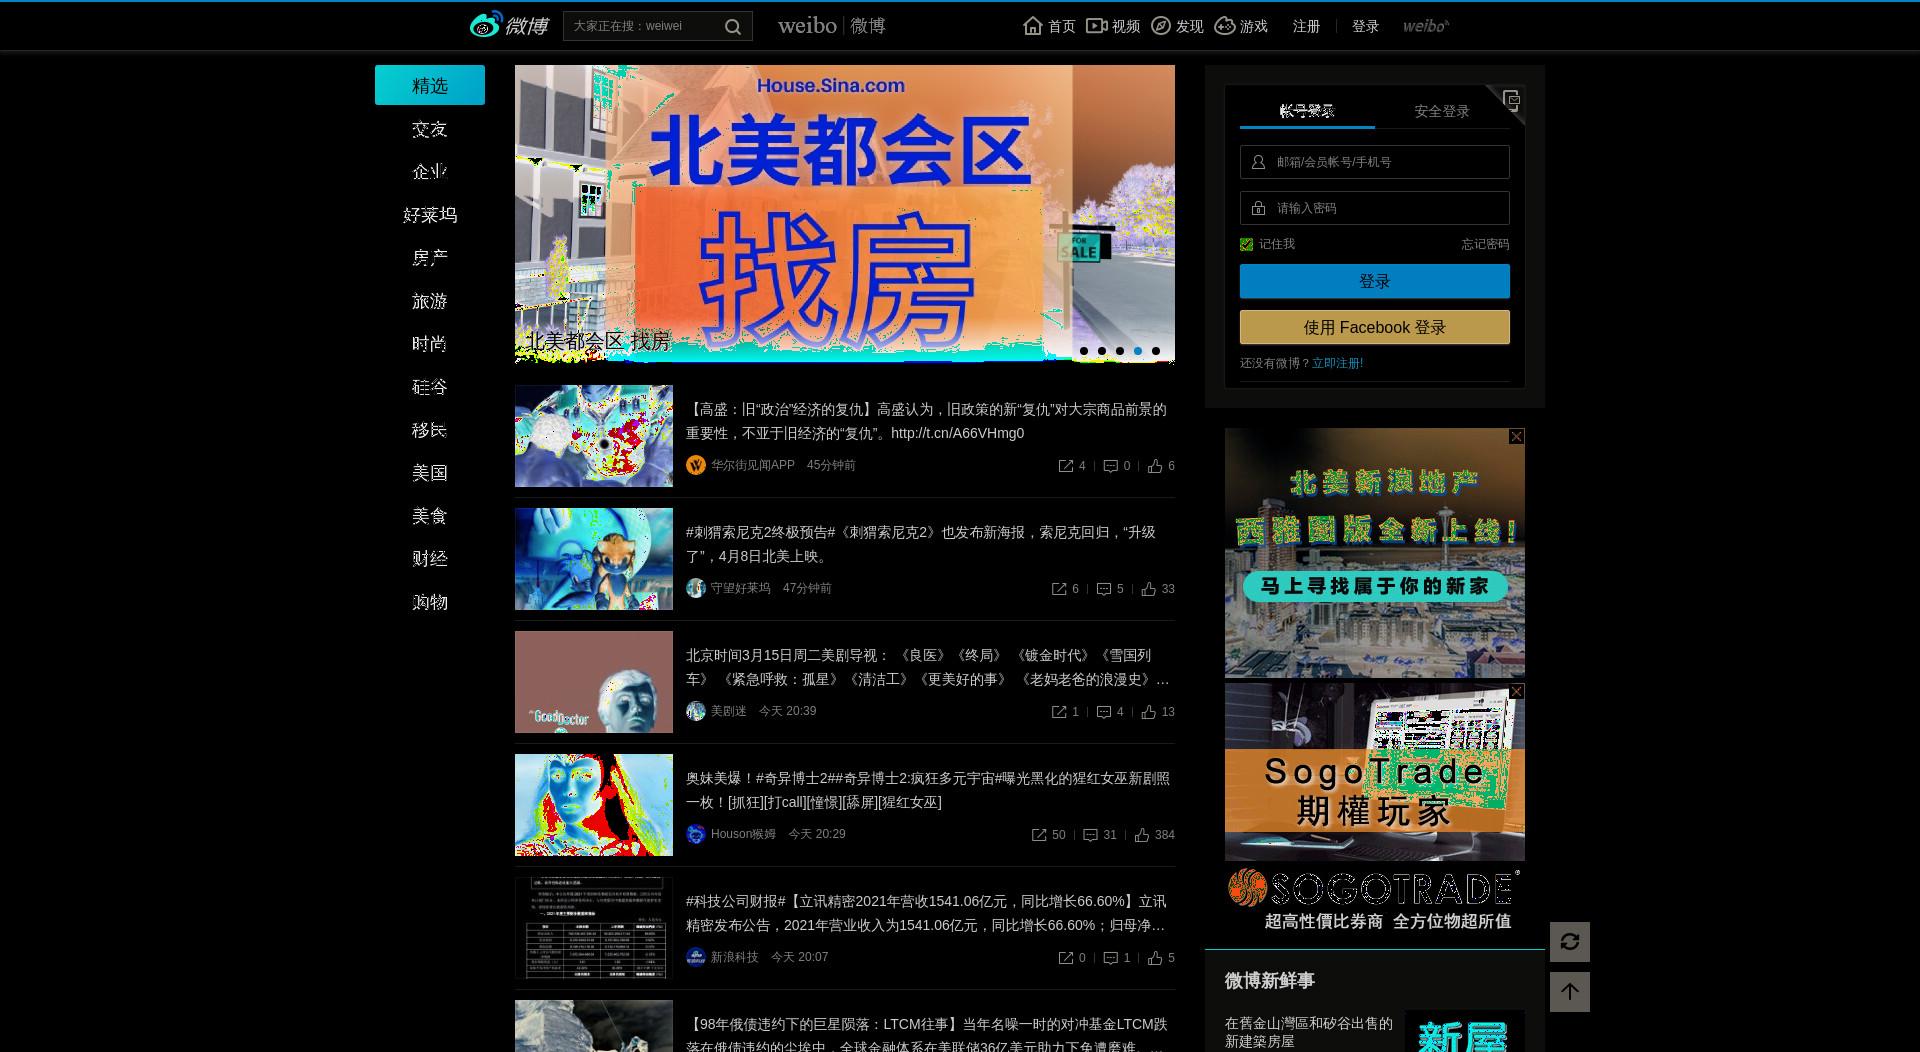
Task: Open 守望好莱坞 author name
Action: coord(741,588)
